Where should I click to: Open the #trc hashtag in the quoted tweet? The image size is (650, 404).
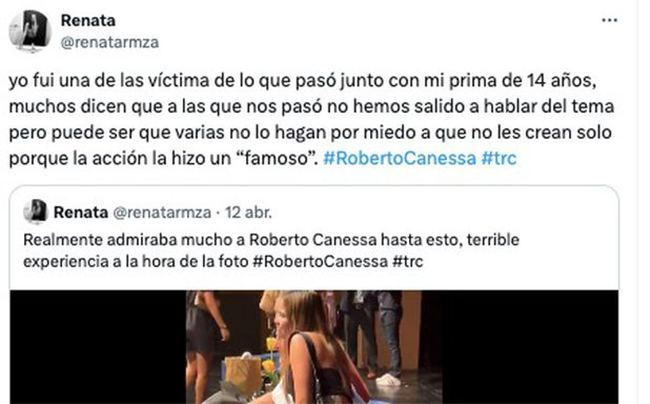click(407, 261)
